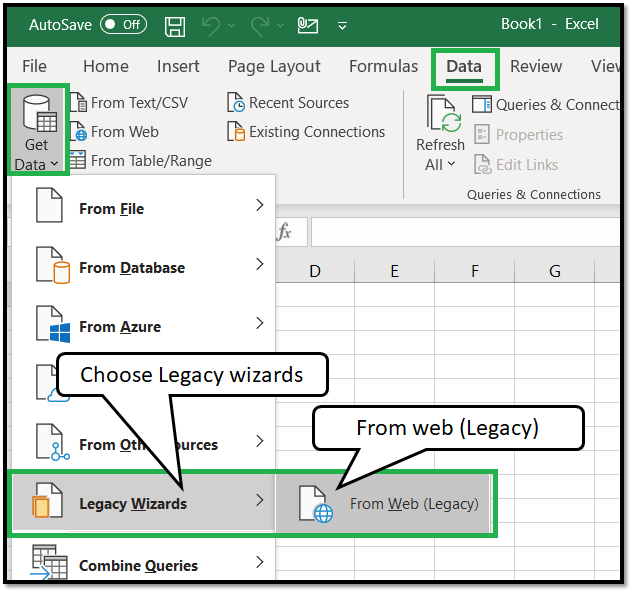
Task: Click From Web in the ribbon
Action: (x=115, y=132)
